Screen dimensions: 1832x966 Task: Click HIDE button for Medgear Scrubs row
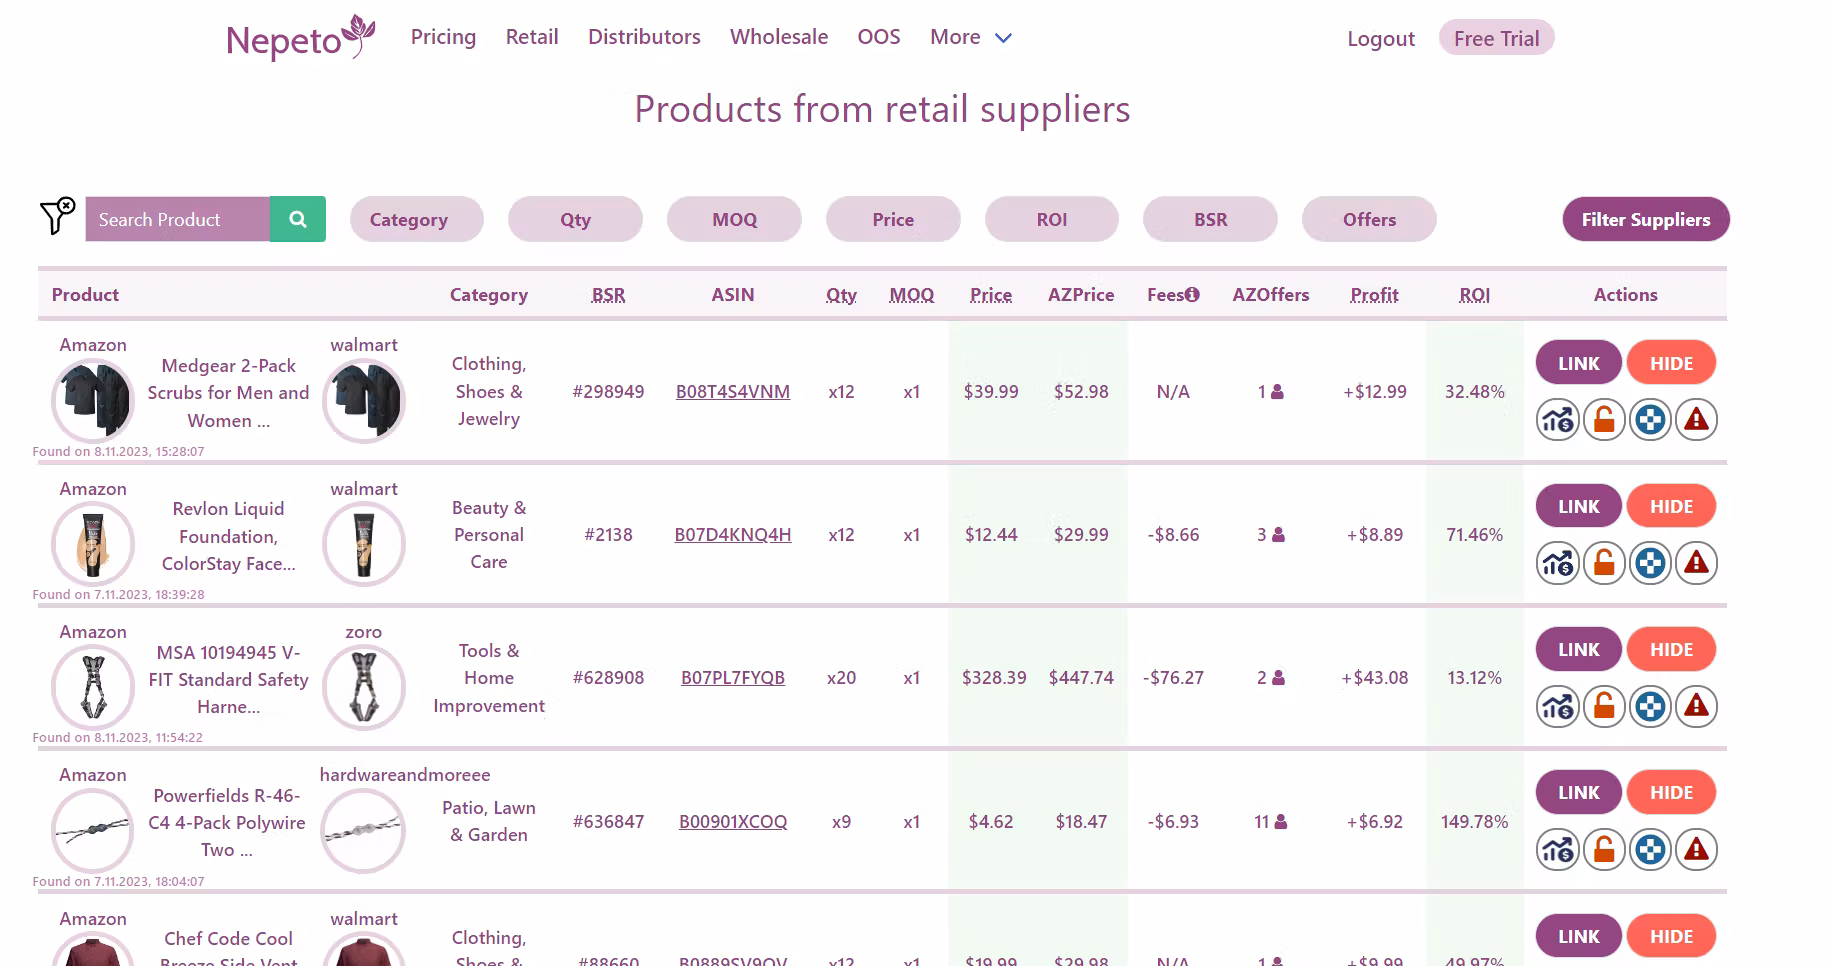tap(1671, 363)
